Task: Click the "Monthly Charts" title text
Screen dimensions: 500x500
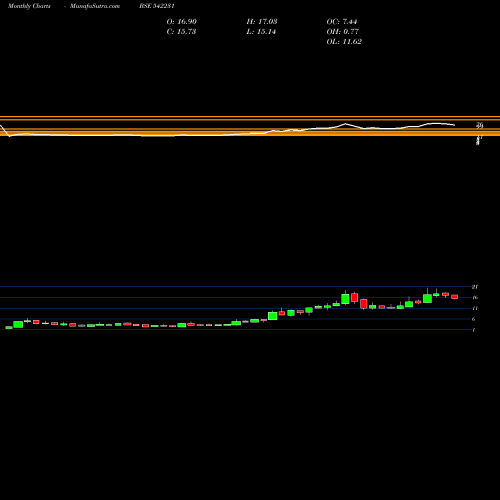Action: pyautogui.click(x=29, y=6)
